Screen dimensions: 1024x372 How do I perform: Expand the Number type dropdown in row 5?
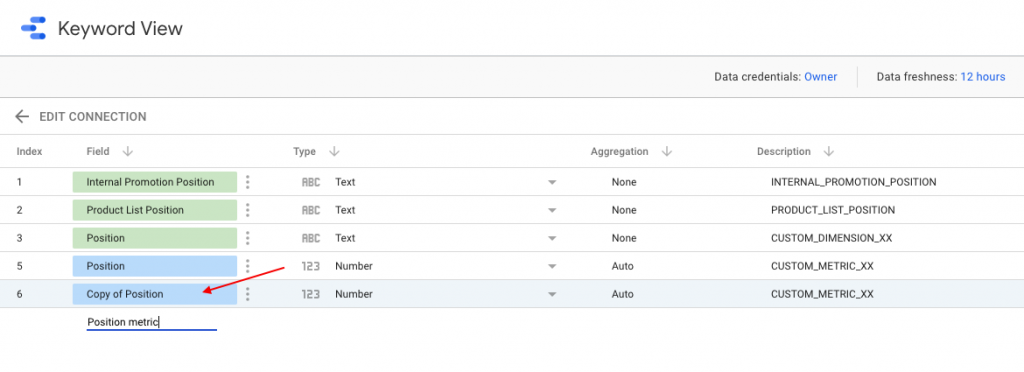pos(552,267)
